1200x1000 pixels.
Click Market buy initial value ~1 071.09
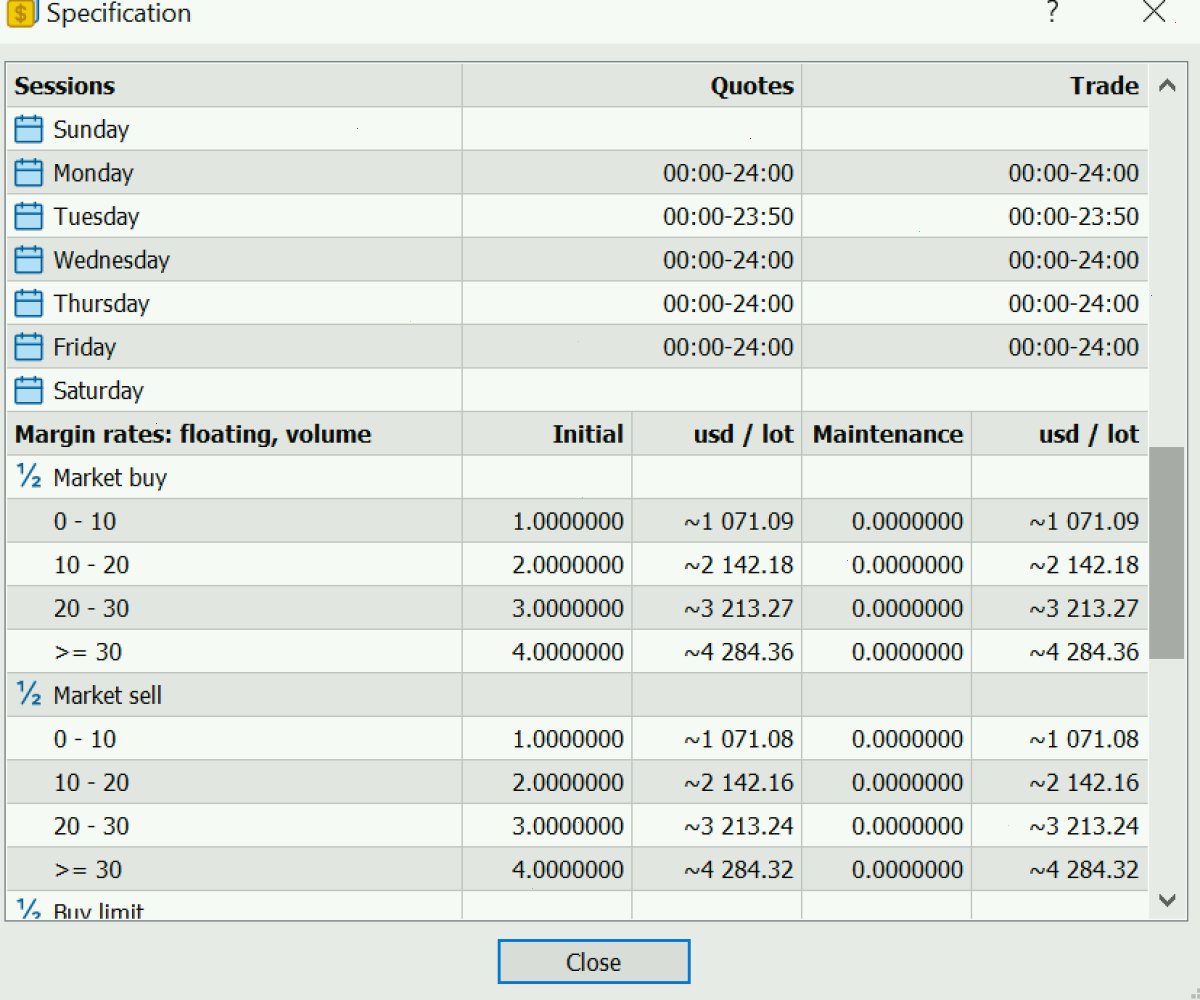(x=738, y=521)
